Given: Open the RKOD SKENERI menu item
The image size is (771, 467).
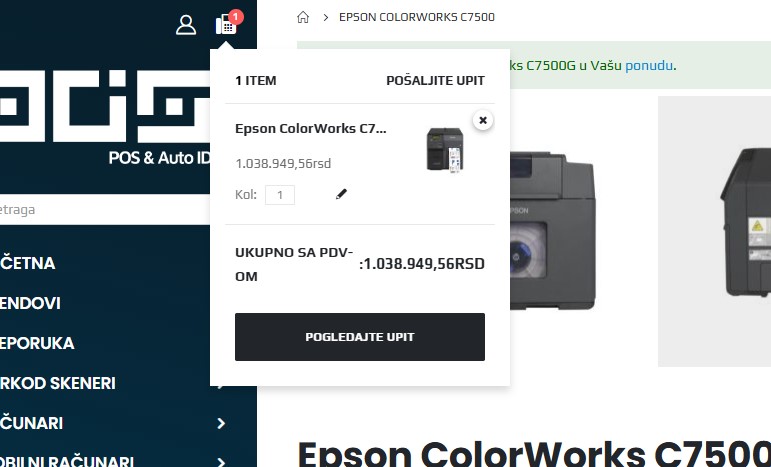Looking at the screenshot, I should click(58, 383).
